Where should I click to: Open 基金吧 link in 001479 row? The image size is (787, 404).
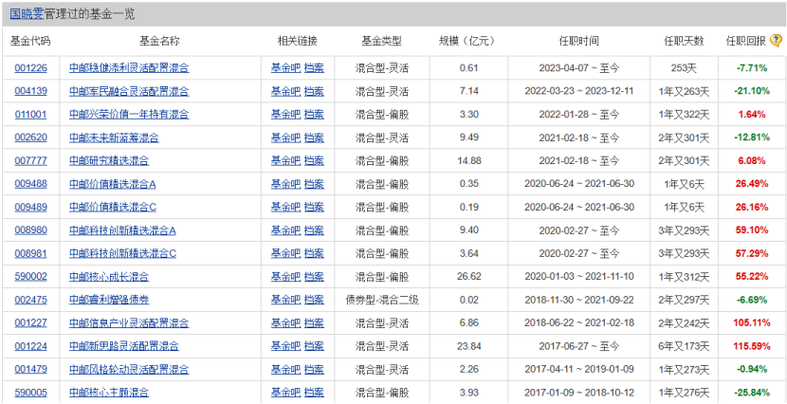(286, 369)
